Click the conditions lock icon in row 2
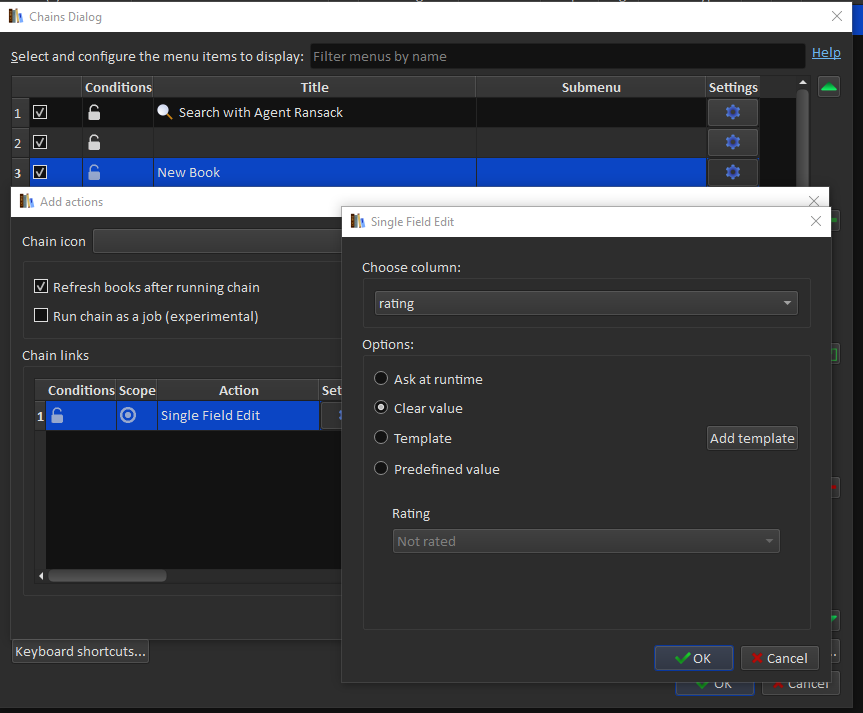 pyautogui.click(x=94, y=143)
